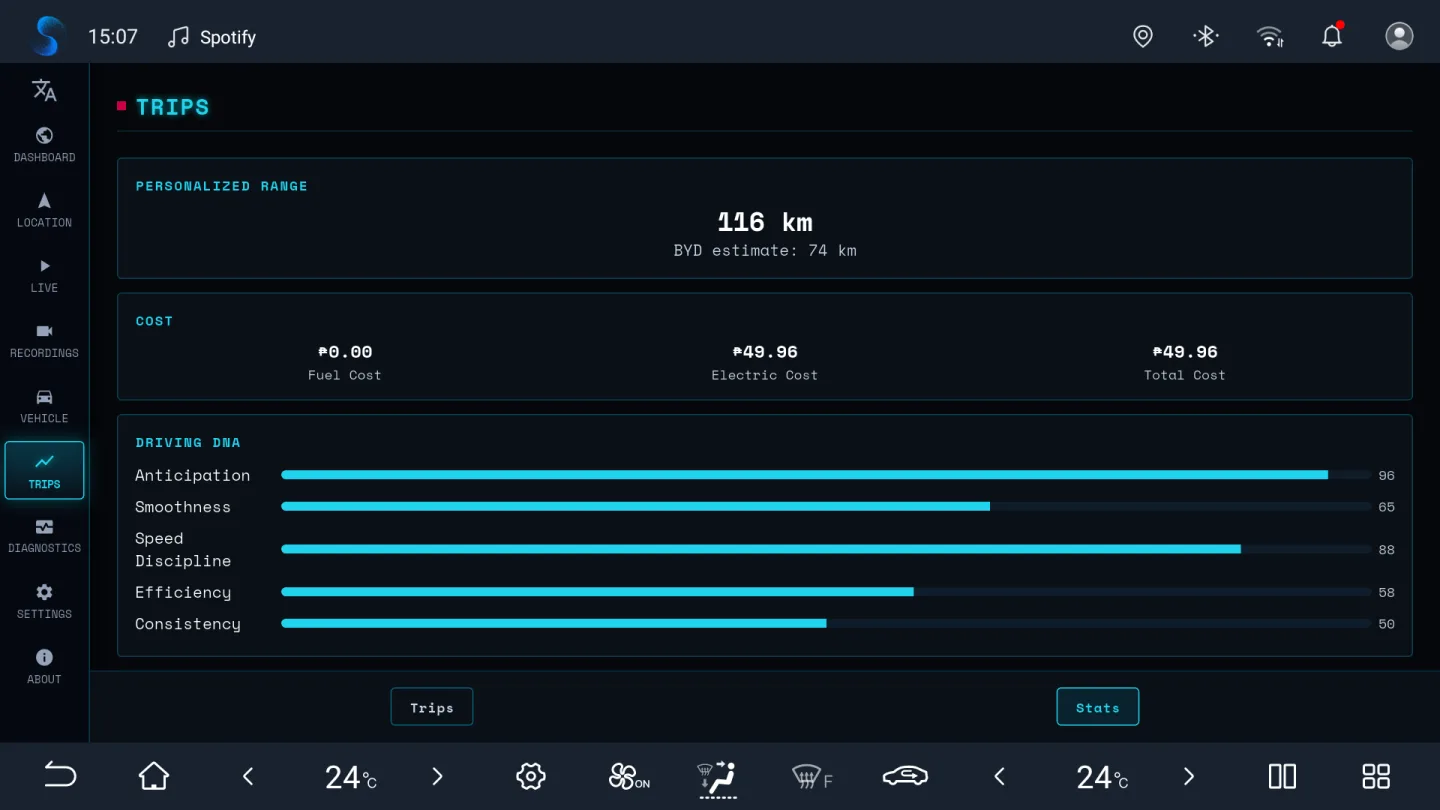
Task: Tap the Fuel Cost value
Action: click(345, 352)
